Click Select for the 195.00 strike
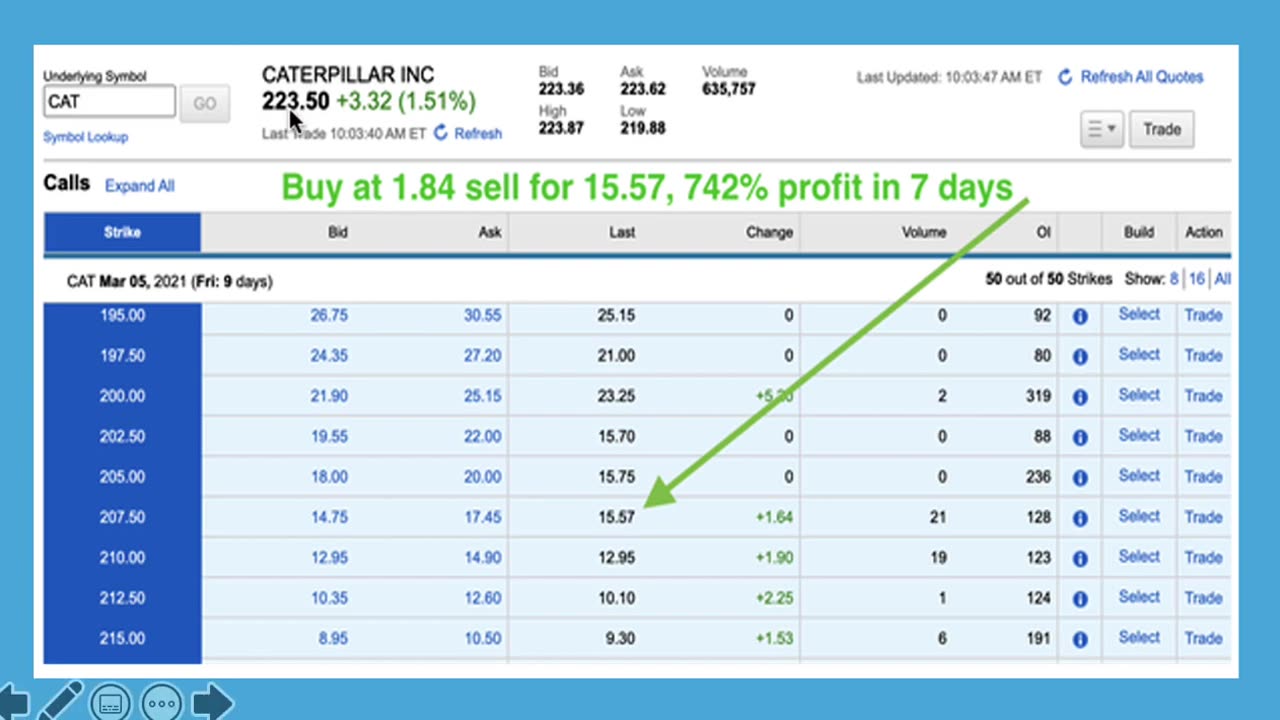This screenshot has height=720, width=1280. [x=1139, y=314]
